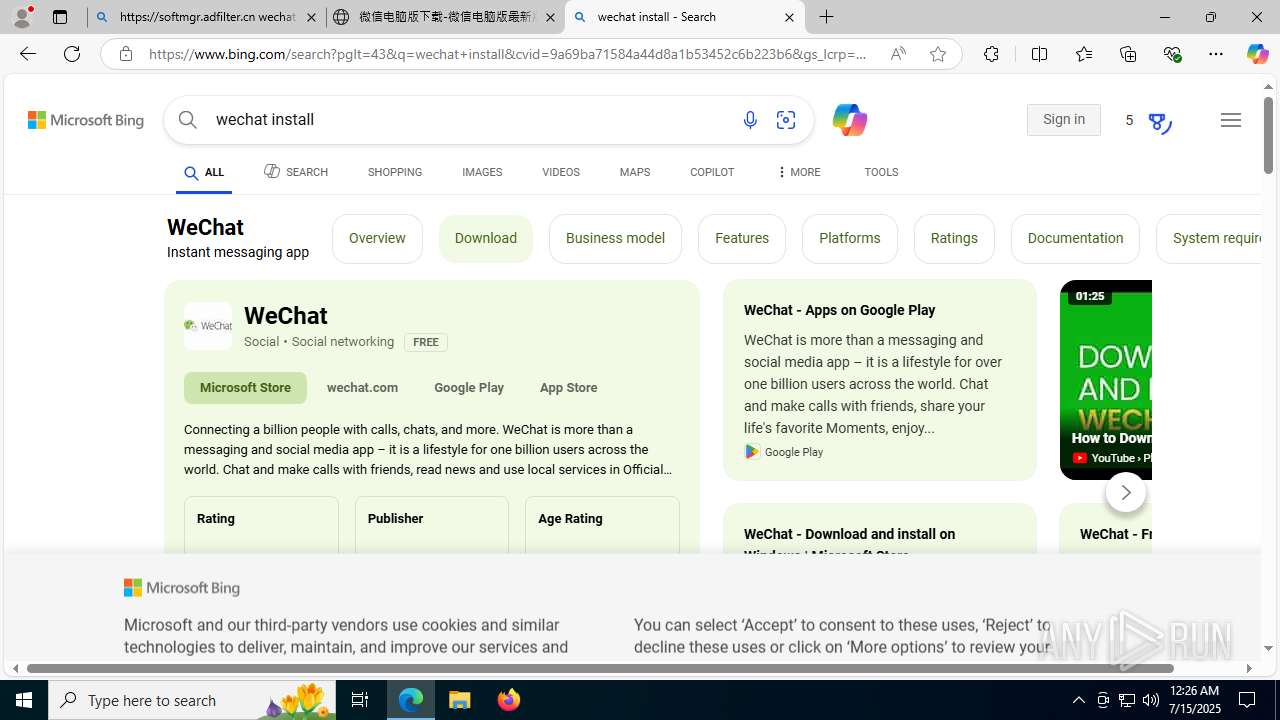This screenshot has height=720, width=1280.
Task: Select the Platforms pill
Action: coord(850,238)
